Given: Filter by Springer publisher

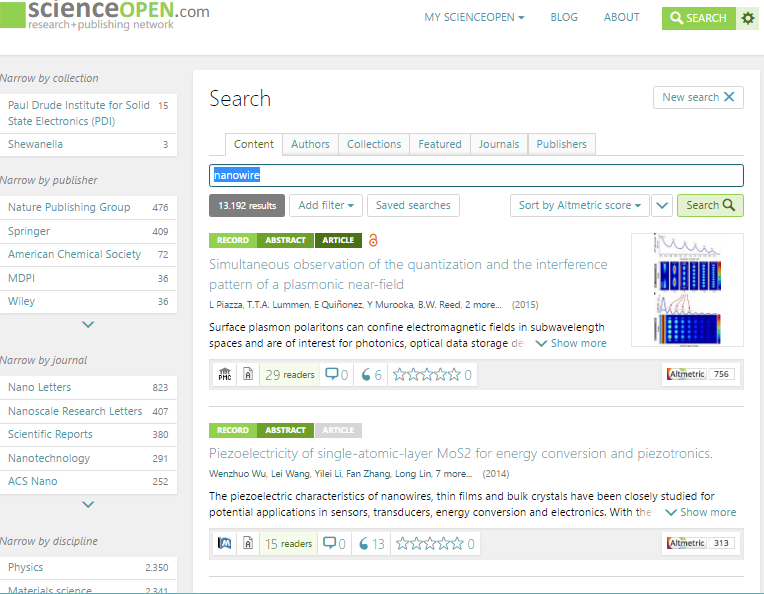Looking at the screenshot, I should pos(88,231).
